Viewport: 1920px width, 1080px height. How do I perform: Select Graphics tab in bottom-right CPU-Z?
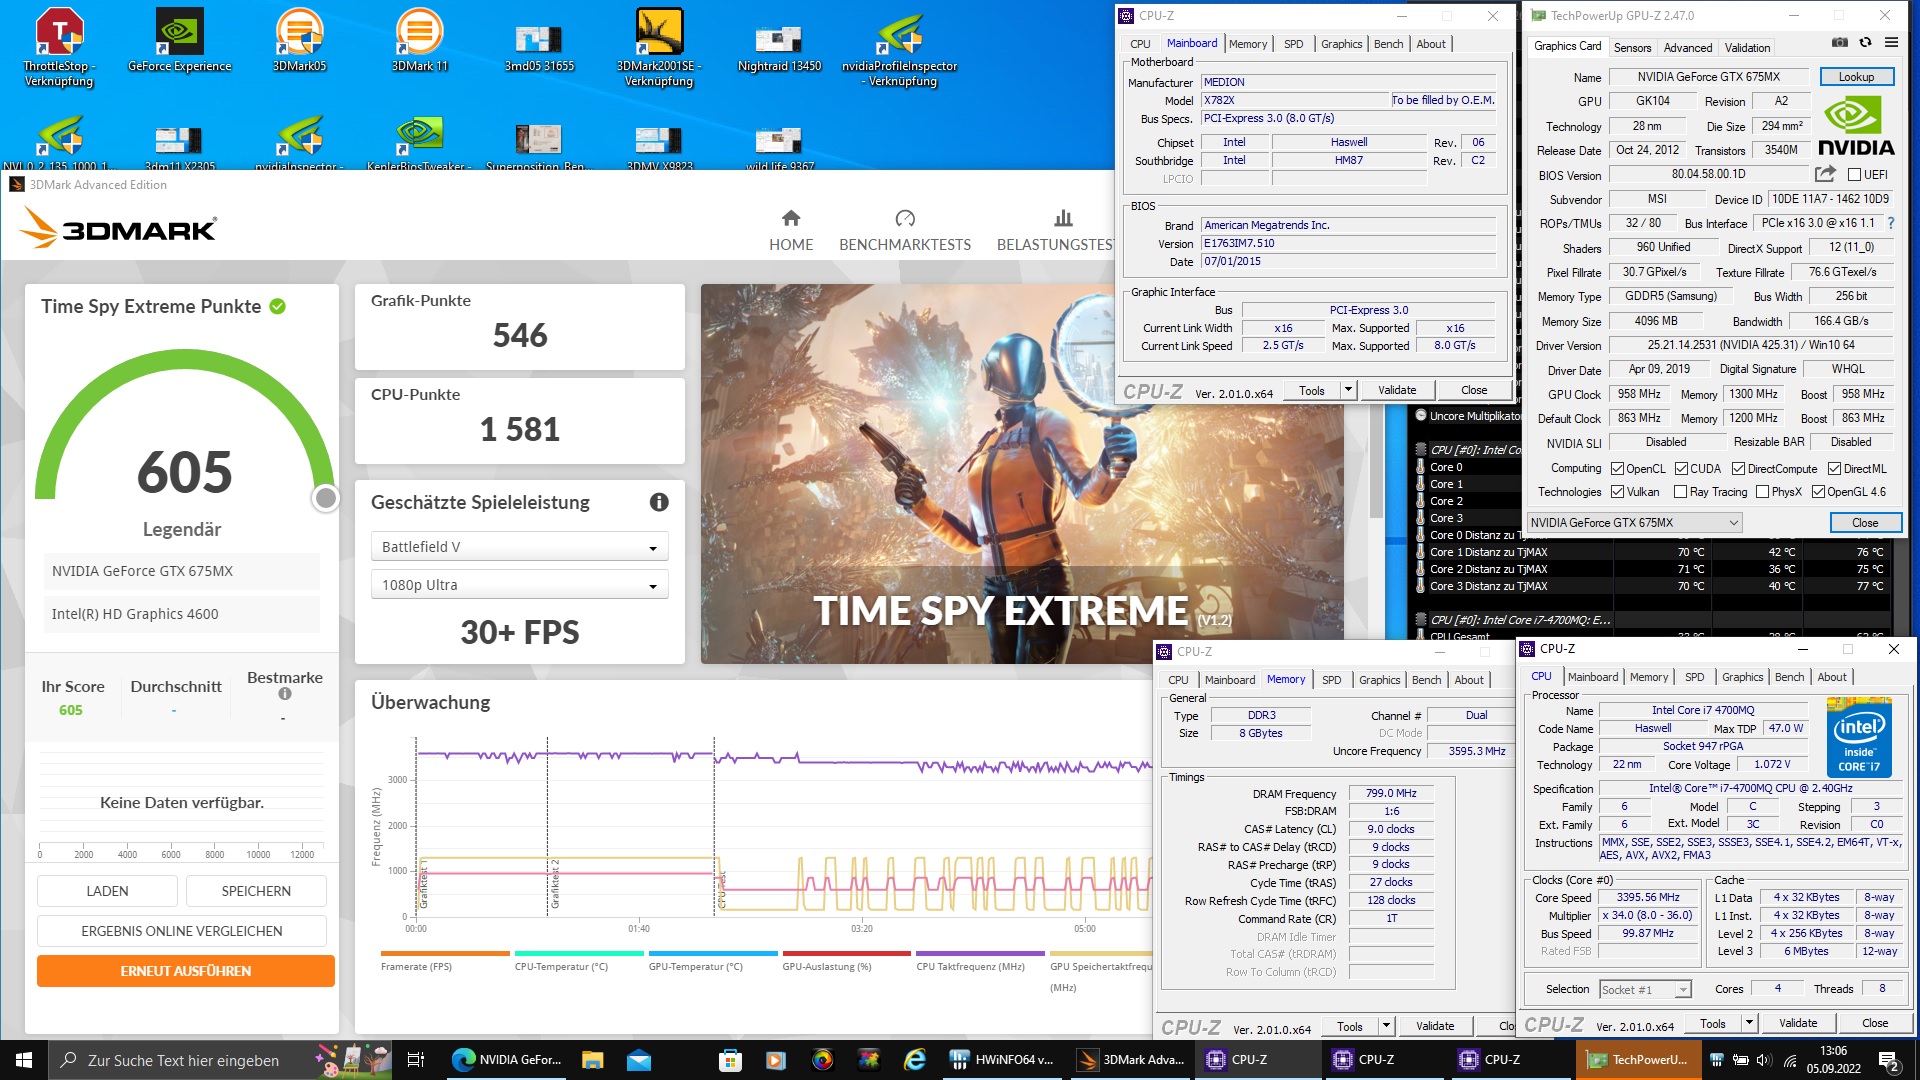tap(1742, 677)
